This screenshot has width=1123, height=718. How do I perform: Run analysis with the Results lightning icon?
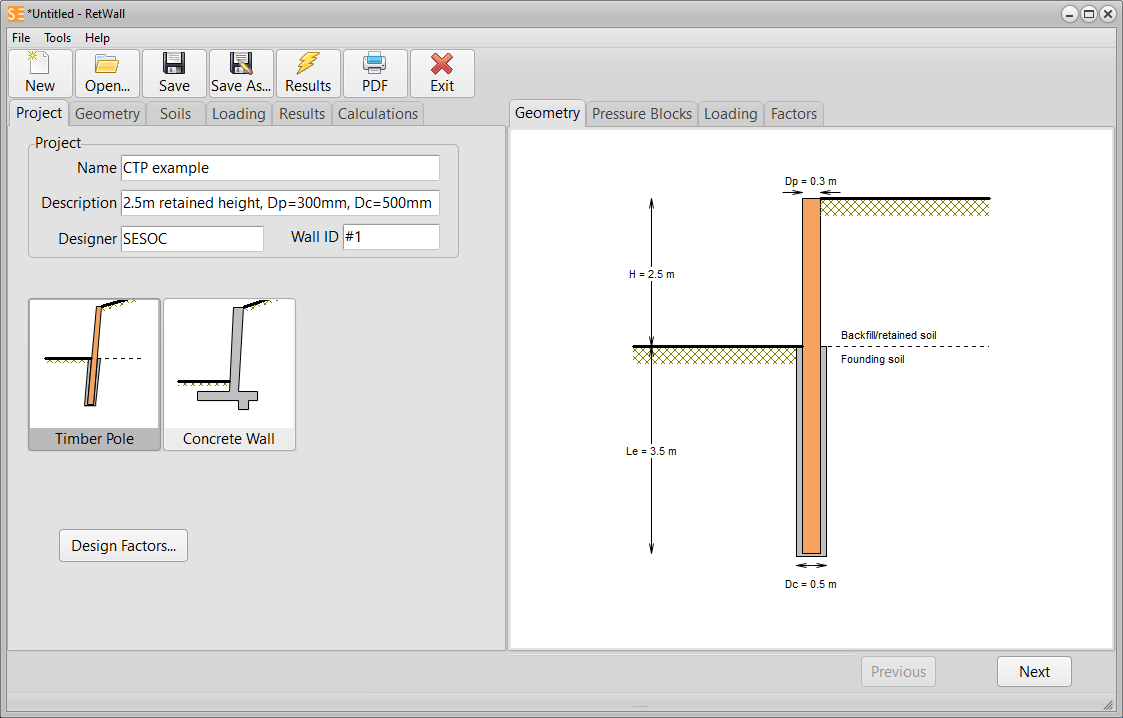[x=308, y=73]
